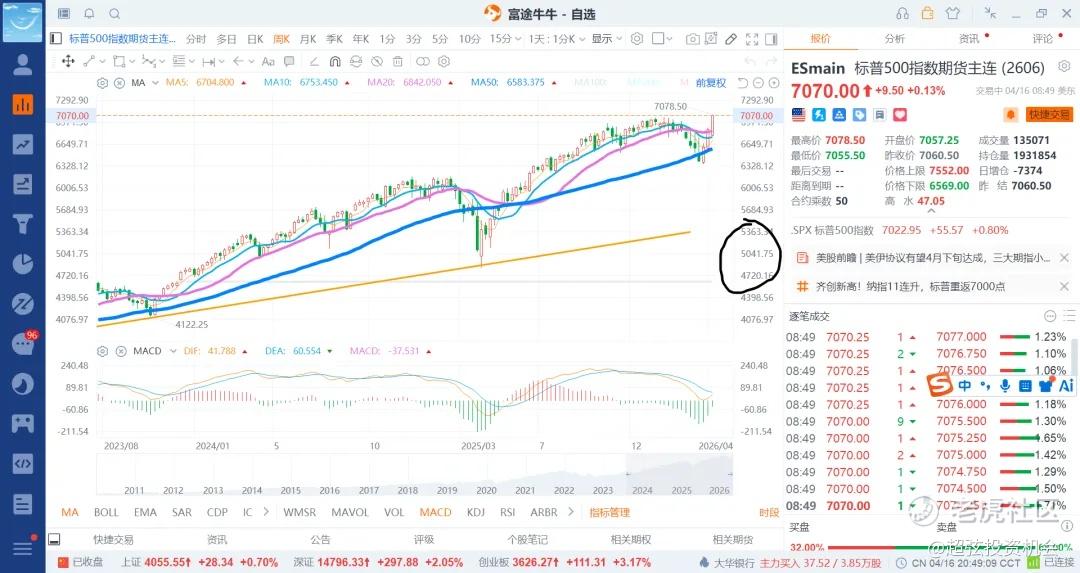1080x573 pixels.
Task: Enter fullscreen chart mode
Action: [x=752, y=39]
